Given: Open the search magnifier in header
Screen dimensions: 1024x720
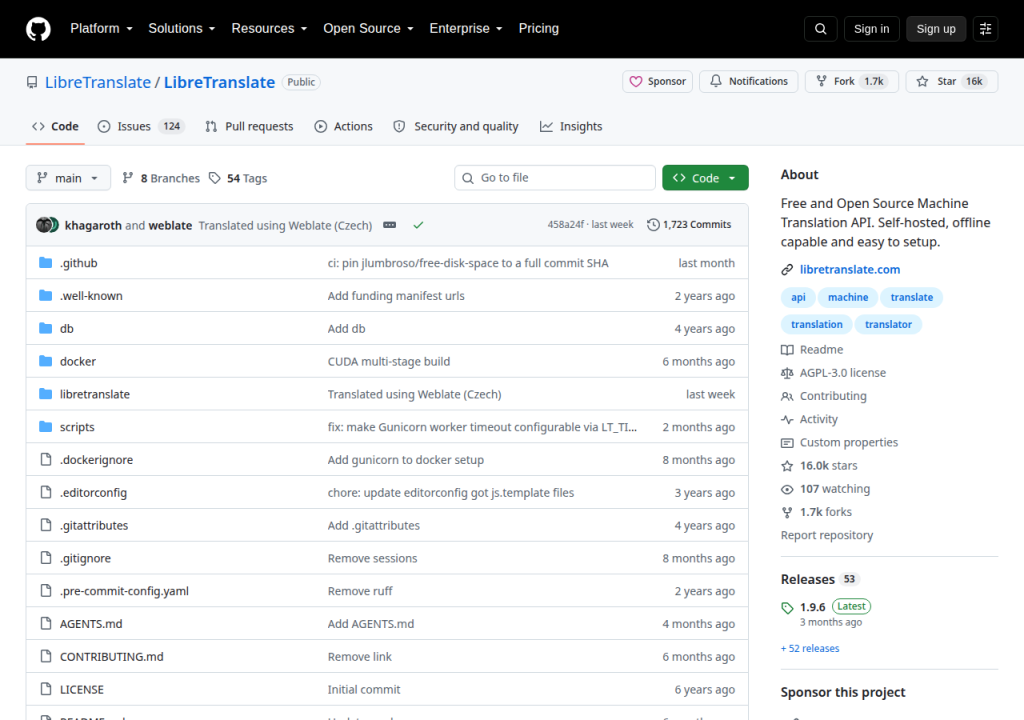Looking at the screenshot, I should tap(820, 29).
